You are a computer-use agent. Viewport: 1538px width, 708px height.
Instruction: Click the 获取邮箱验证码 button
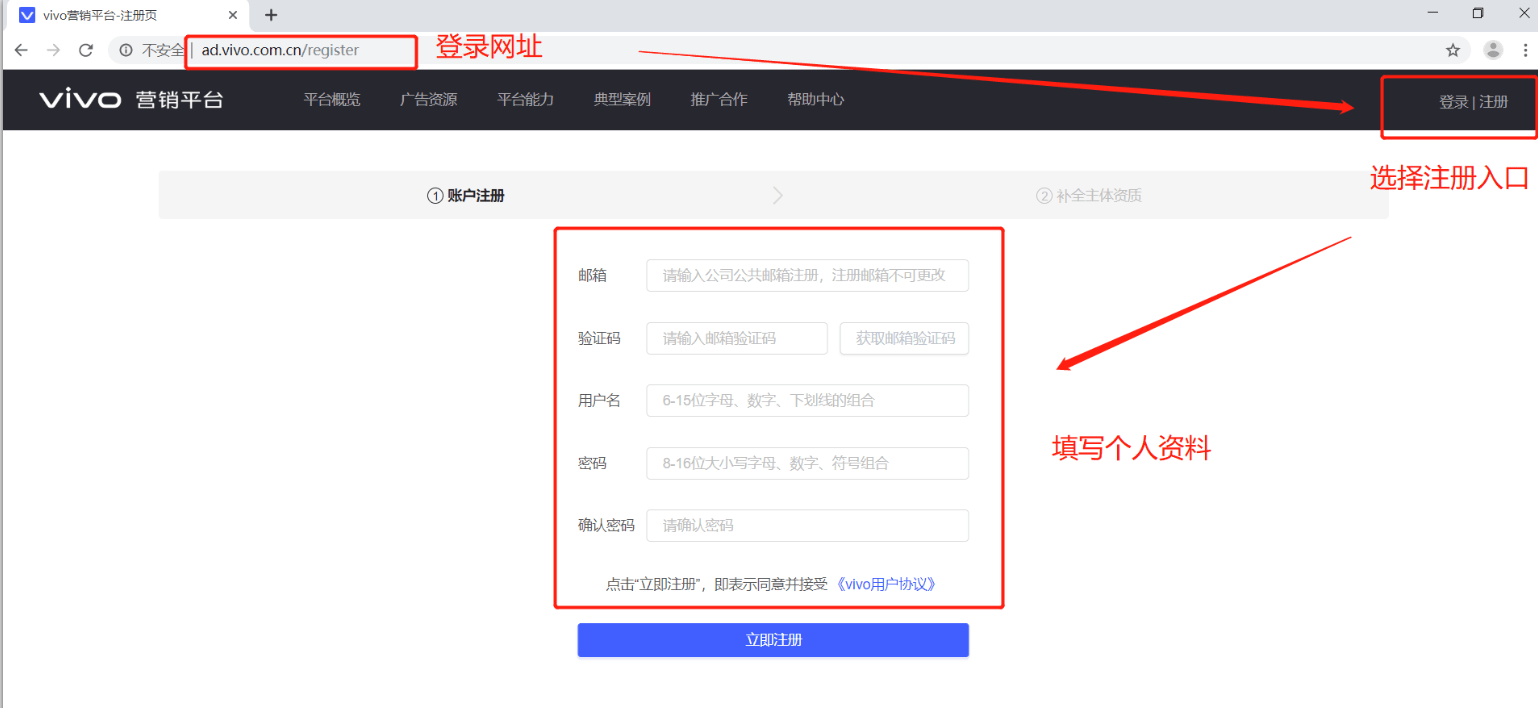tap(903, 338)
